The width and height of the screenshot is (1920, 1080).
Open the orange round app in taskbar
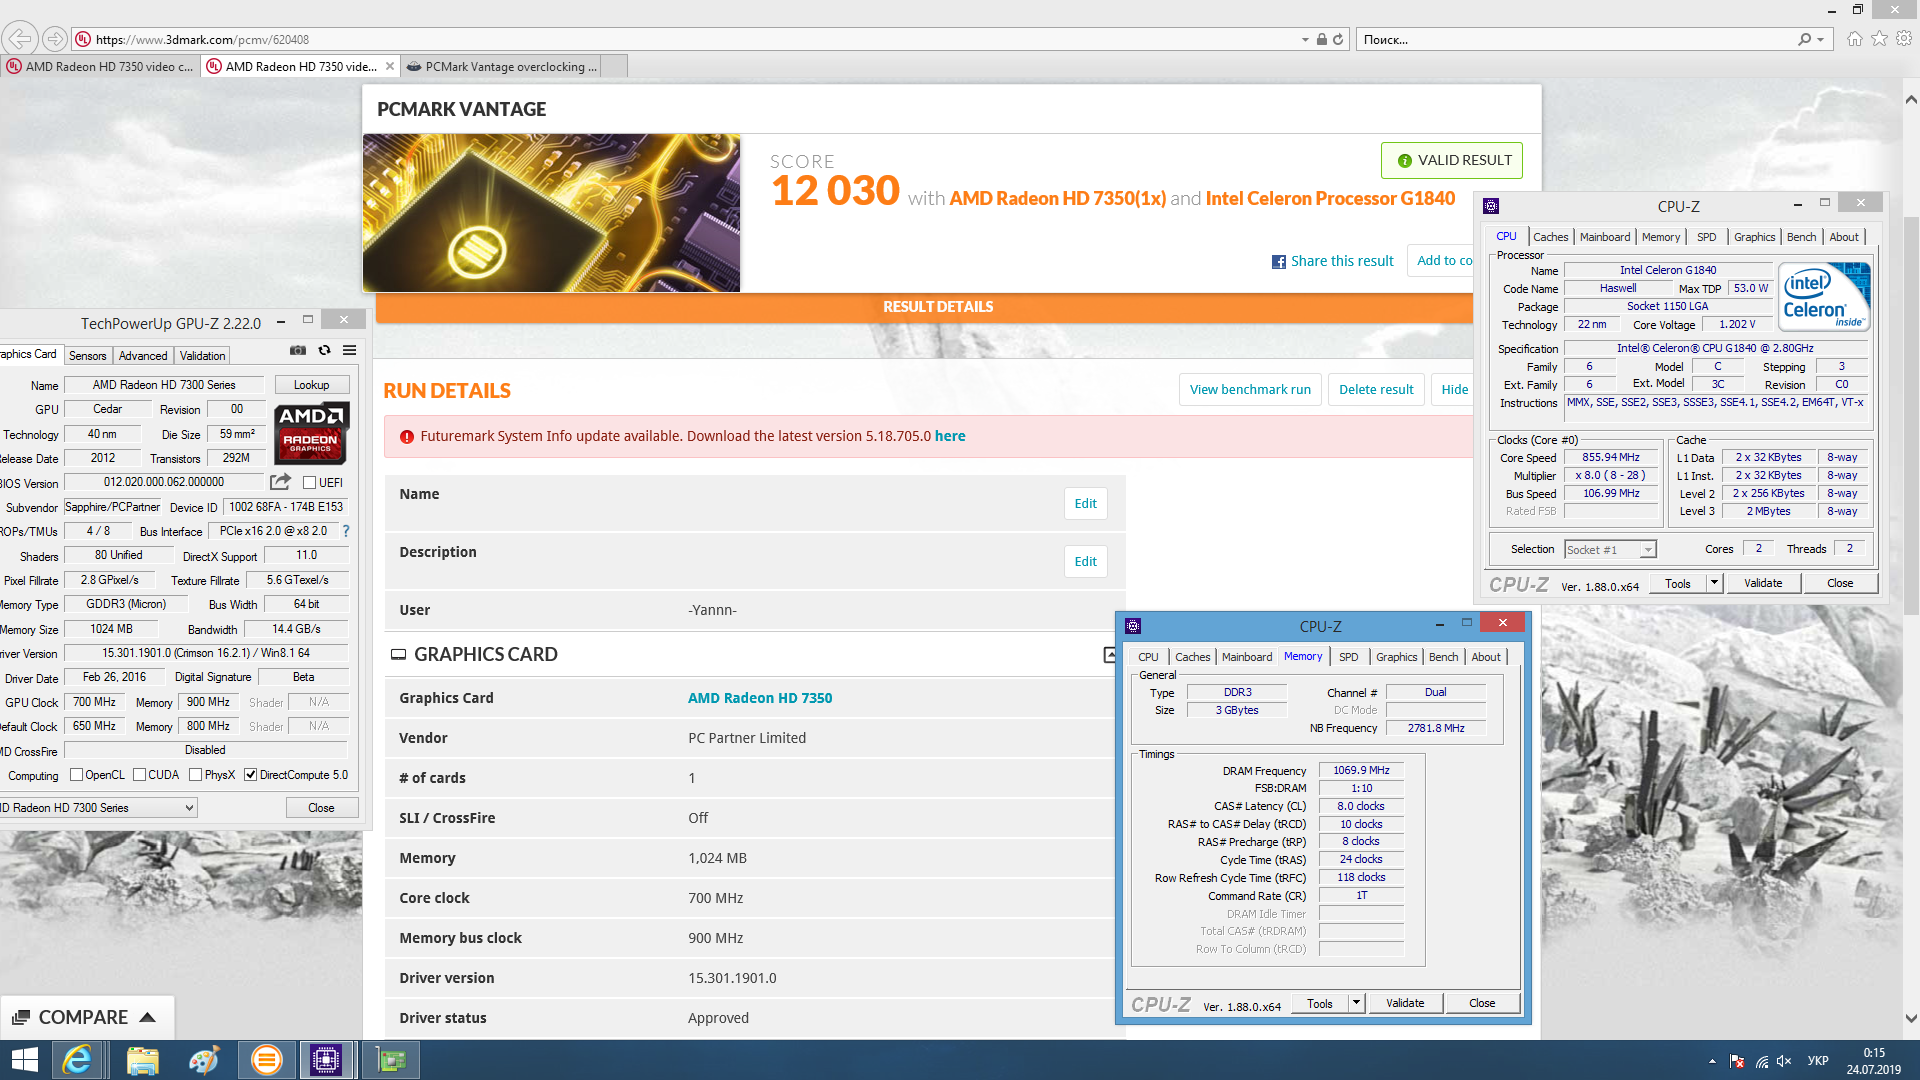266,1060
